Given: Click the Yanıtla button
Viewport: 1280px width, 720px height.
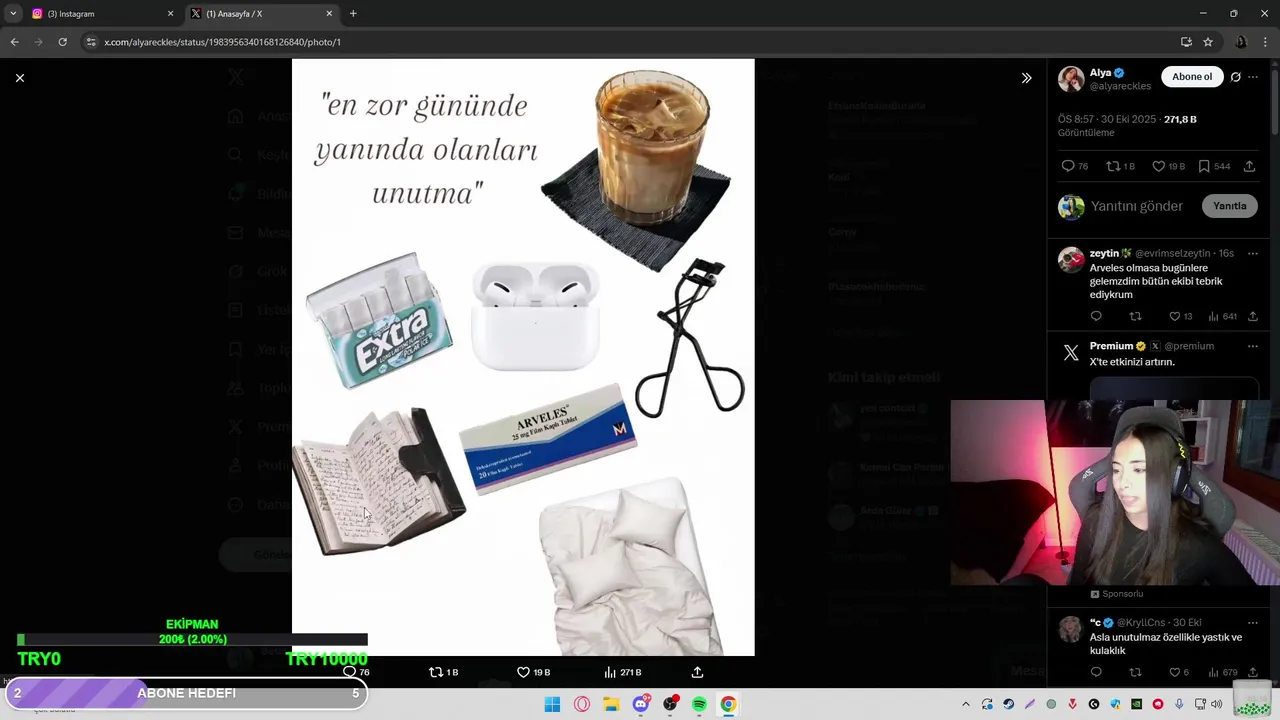Looking at the screenshot, I should point(1229,206).
